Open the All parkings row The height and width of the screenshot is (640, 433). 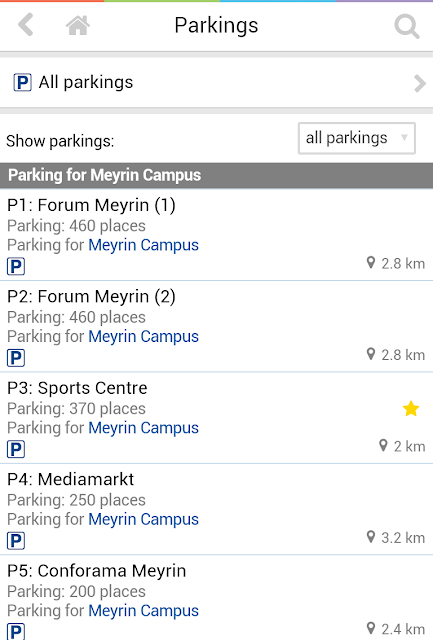[x=216, y=82]
